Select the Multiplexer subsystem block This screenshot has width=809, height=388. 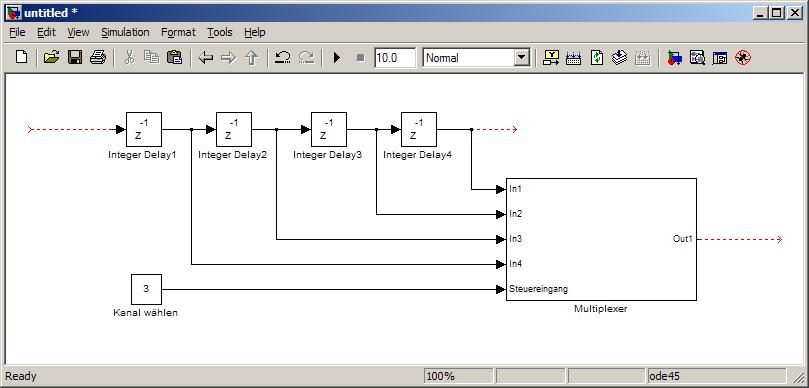click(x=601, y=239)
